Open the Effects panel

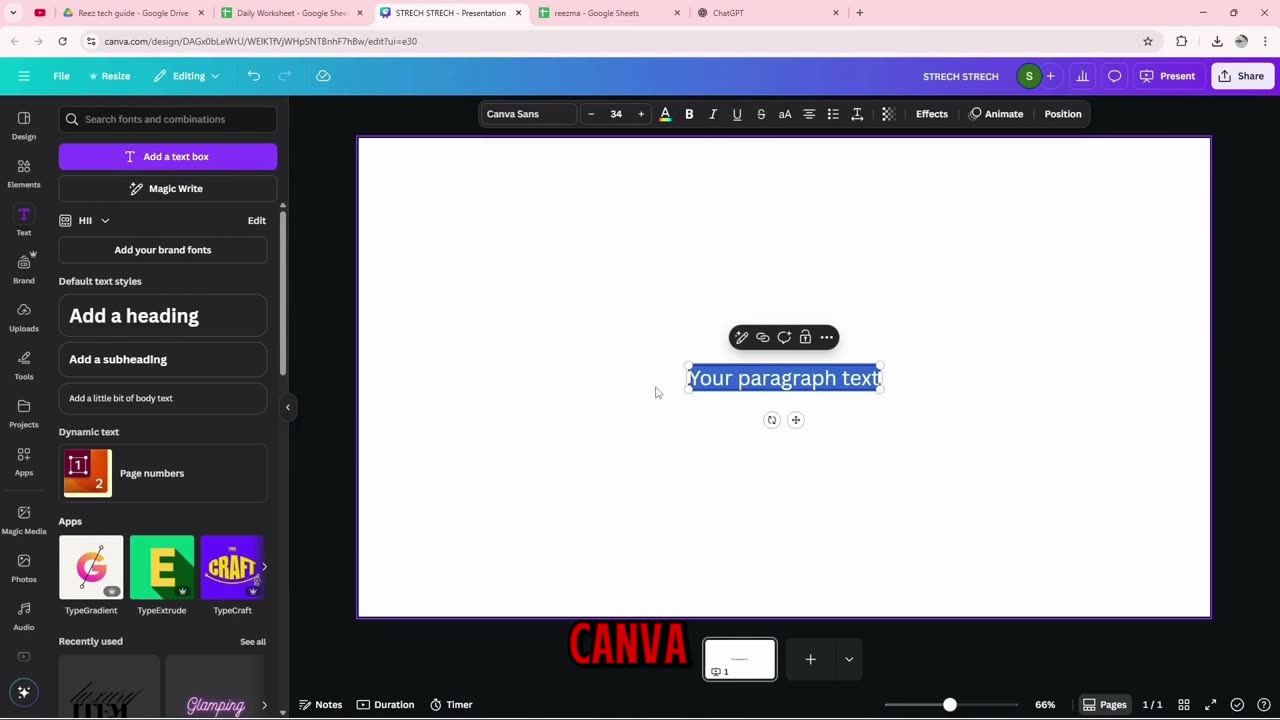tap(932, 114)
